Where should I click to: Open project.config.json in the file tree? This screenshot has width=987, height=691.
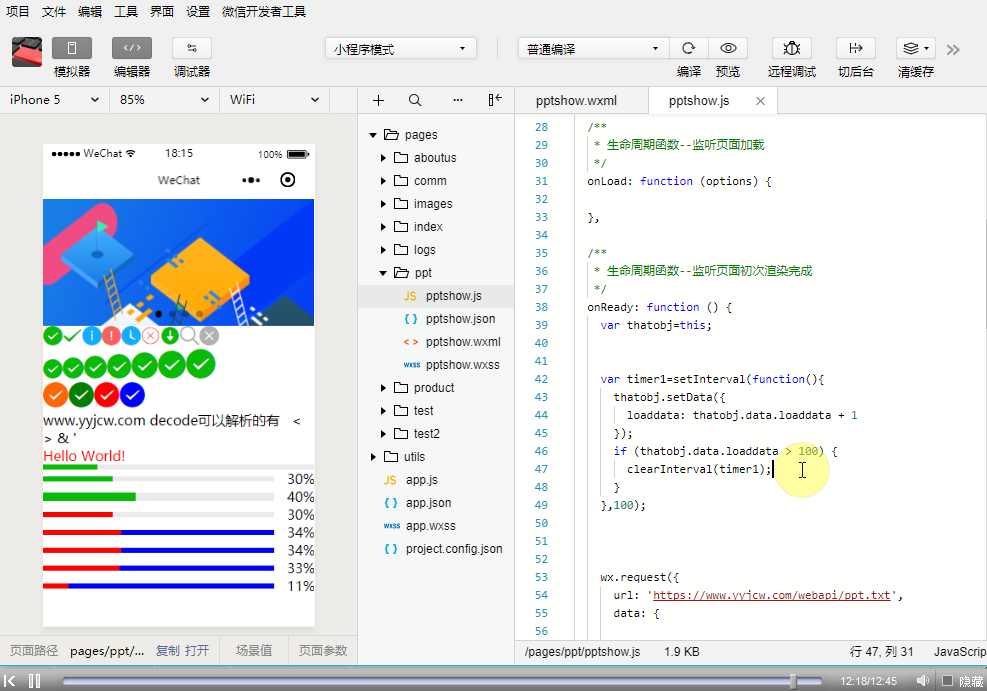[x=436, y=549]
